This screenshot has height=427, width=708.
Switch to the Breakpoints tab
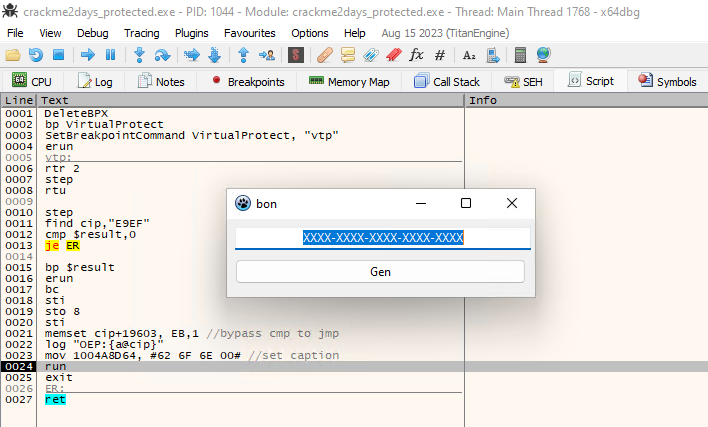pos(247,82)
